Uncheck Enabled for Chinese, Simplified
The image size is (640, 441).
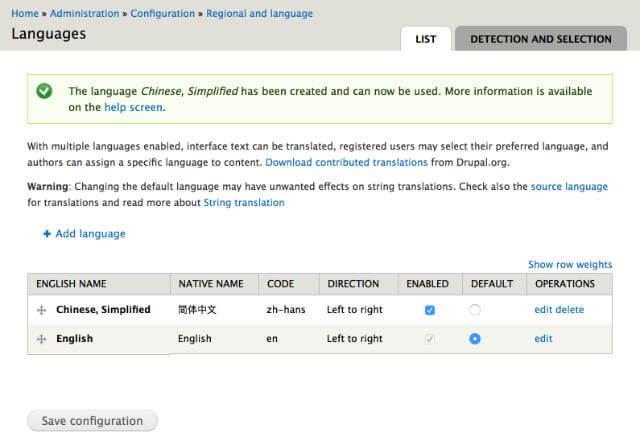coord(429,310)
